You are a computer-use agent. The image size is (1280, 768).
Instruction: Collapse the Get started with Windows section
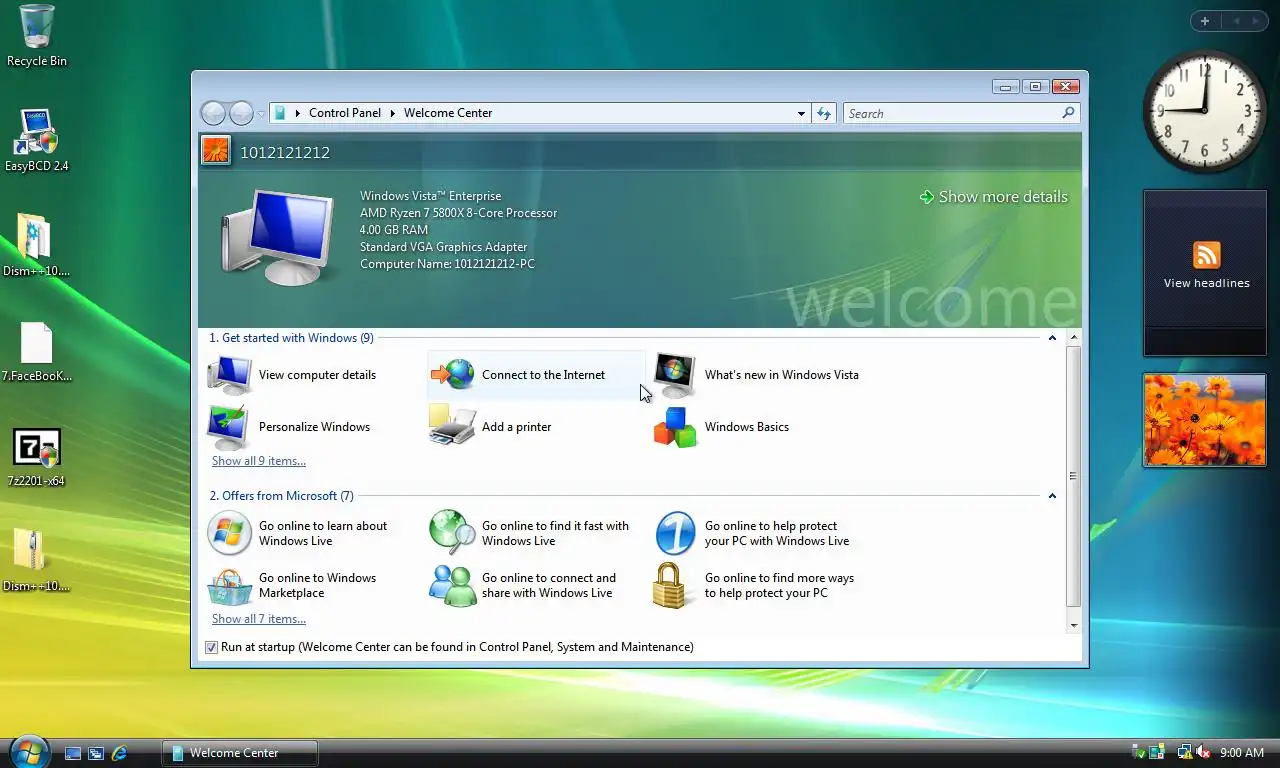1052,338
